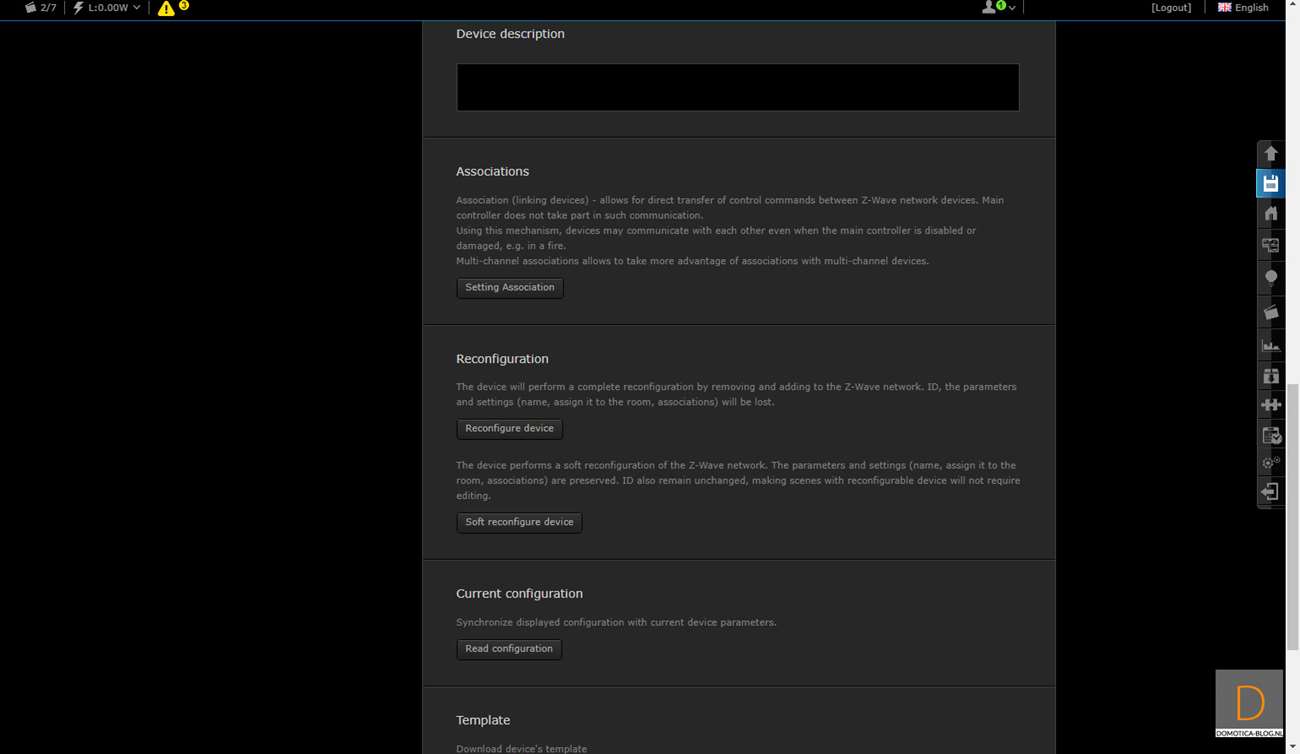The image size is (1300, 754).
Task: Click the yellow warning notifications icon
Action: (x=166, y=8)
